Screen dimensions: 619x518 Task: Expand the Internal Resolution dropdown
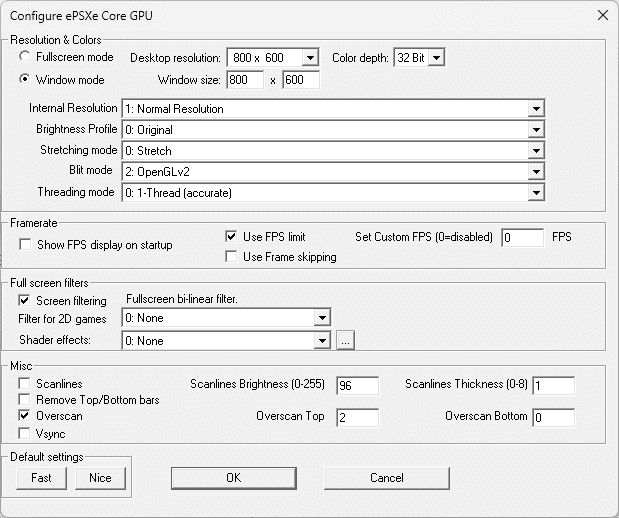coord(333,109)
